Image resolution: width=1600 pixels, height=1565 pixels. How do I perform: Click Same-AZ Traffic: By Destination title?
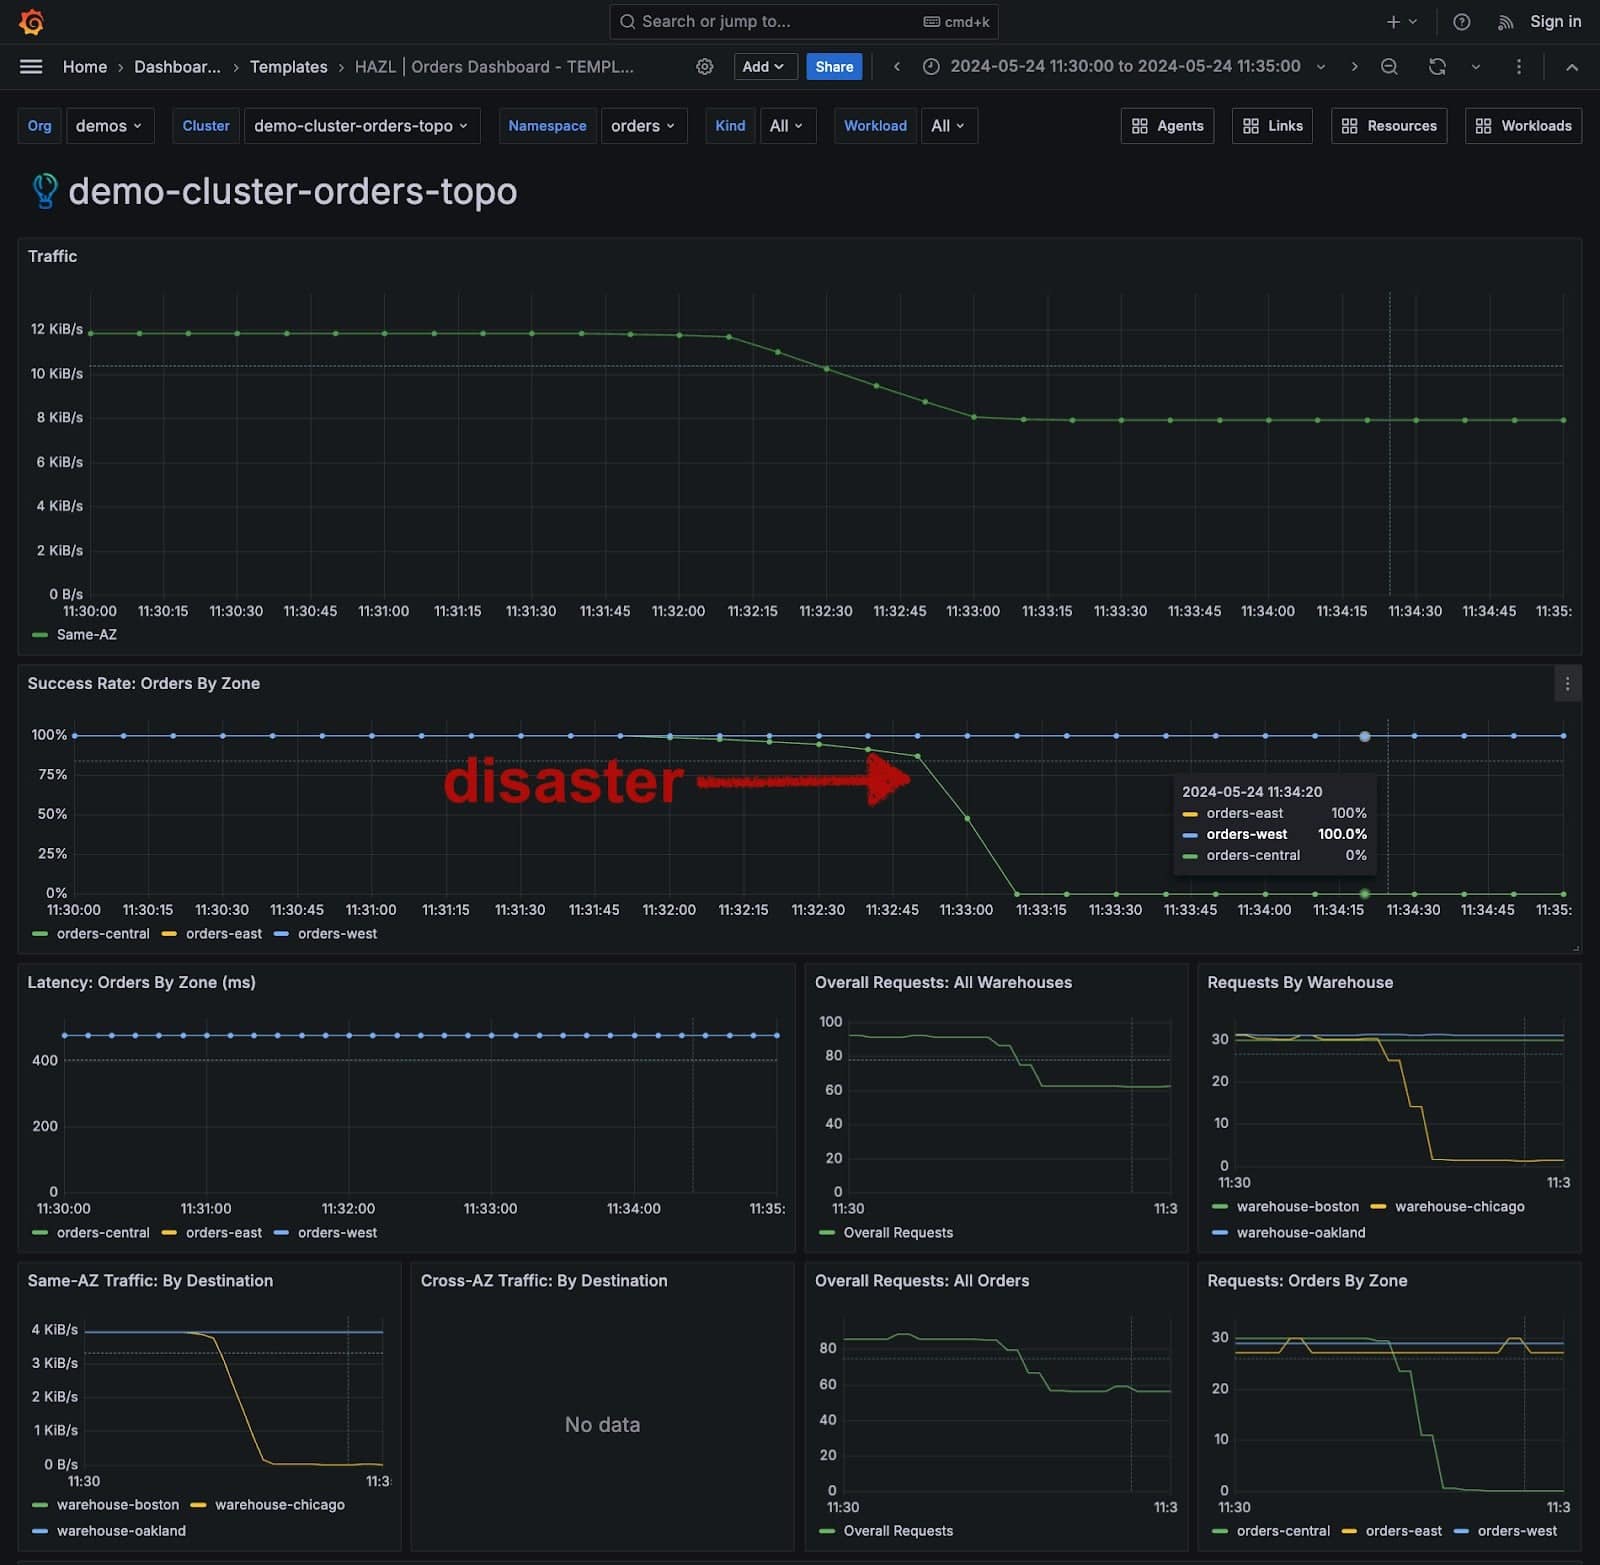tap(150, 1280)
